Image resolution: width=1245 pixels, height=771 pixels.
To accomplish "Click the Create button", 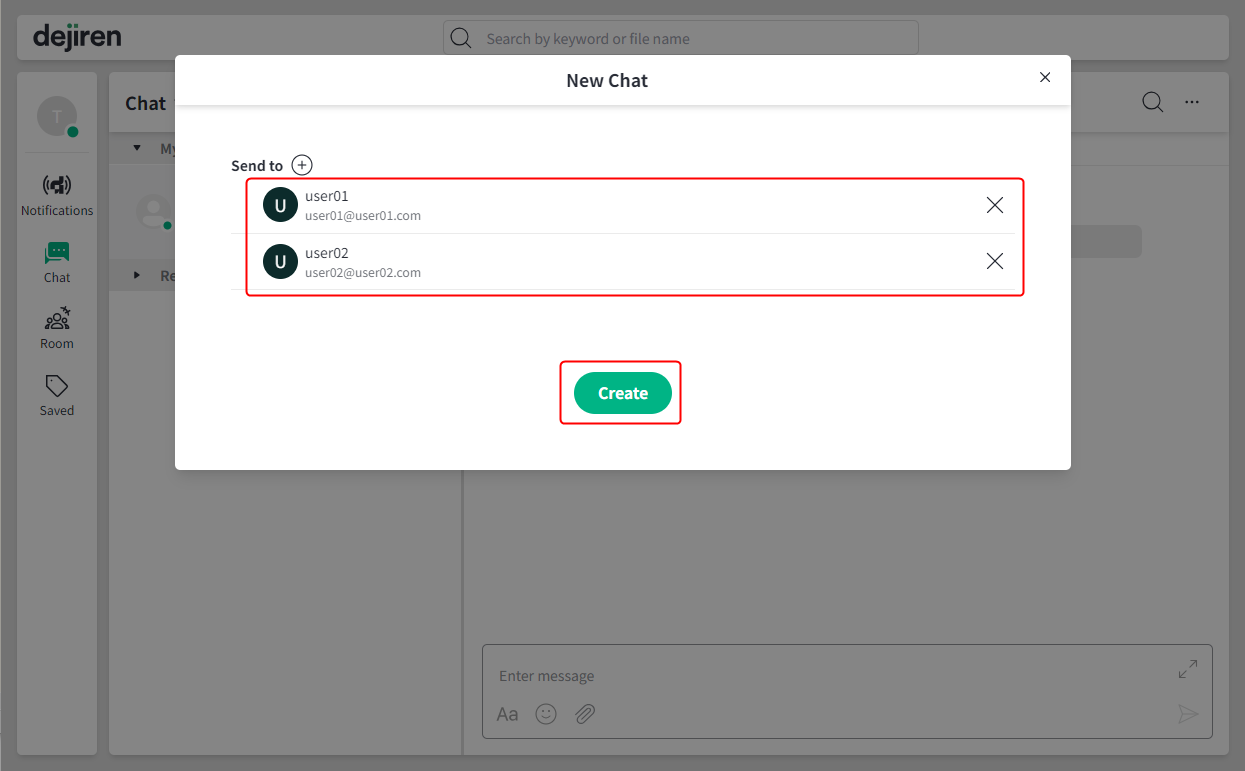I will (x=623, y=393).
